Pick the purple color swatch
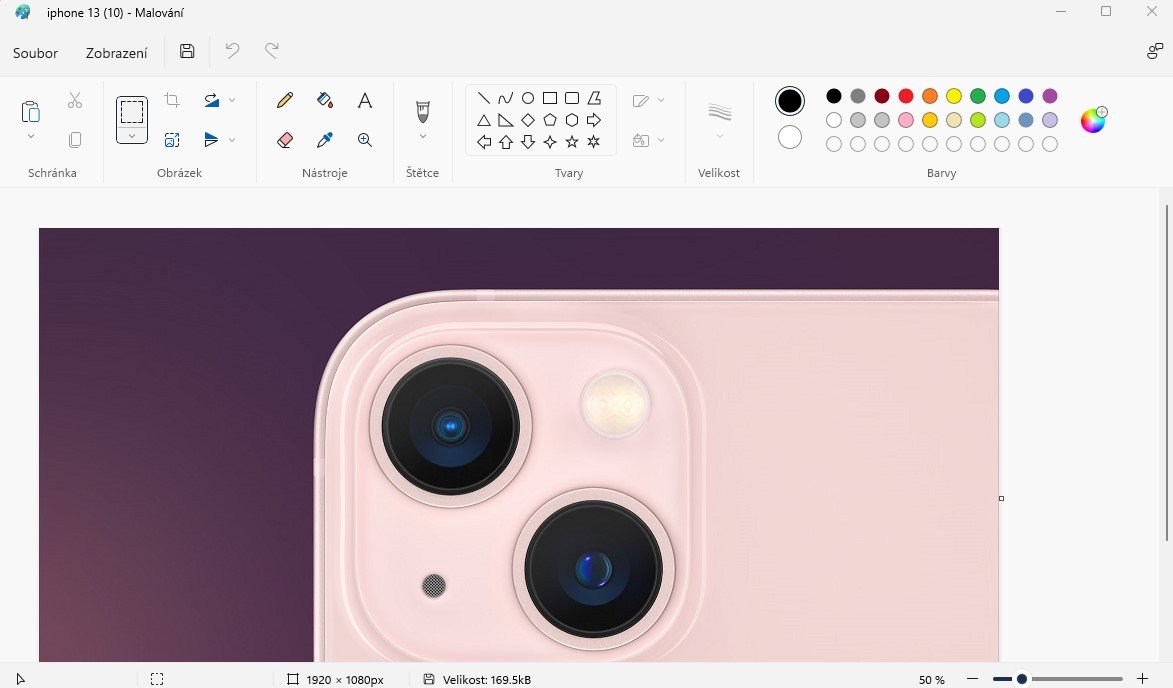1173x688 pixels. 1050,96
